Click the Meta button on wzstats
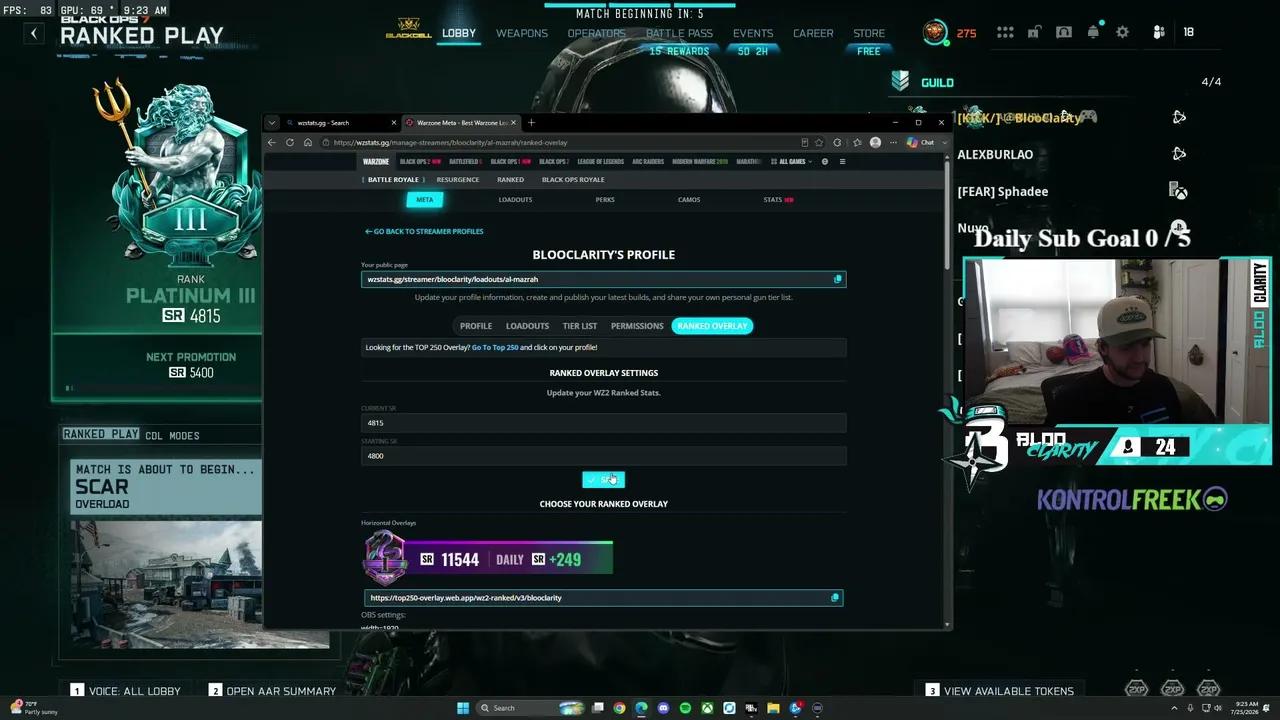1280x720 pixels. tap(425, 200)
